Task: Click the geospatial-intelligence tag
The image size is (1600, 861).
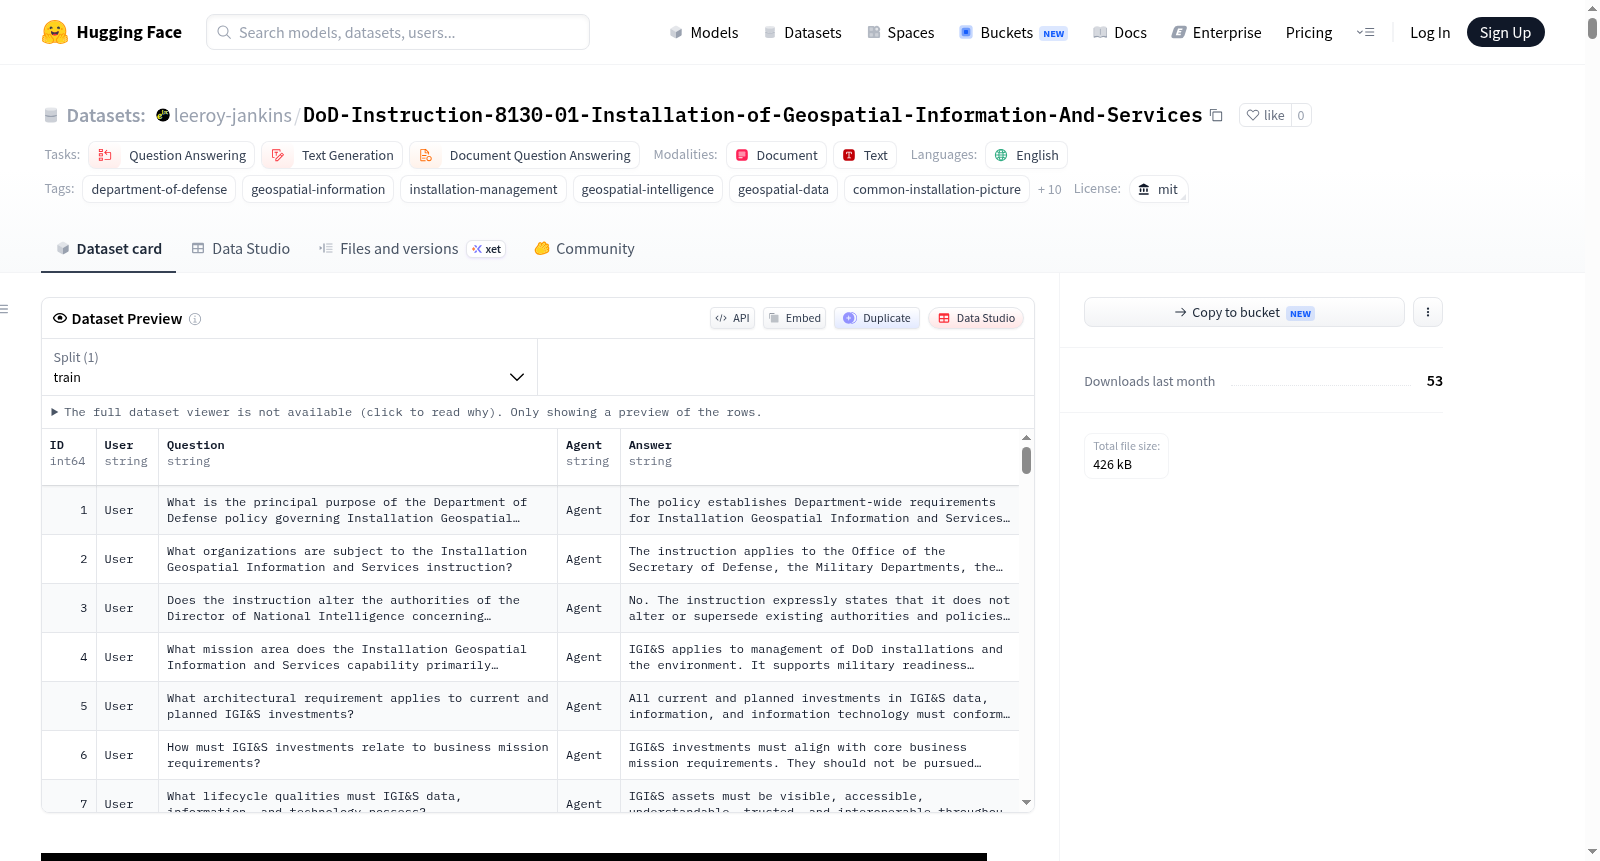Action: coord(648,189)
